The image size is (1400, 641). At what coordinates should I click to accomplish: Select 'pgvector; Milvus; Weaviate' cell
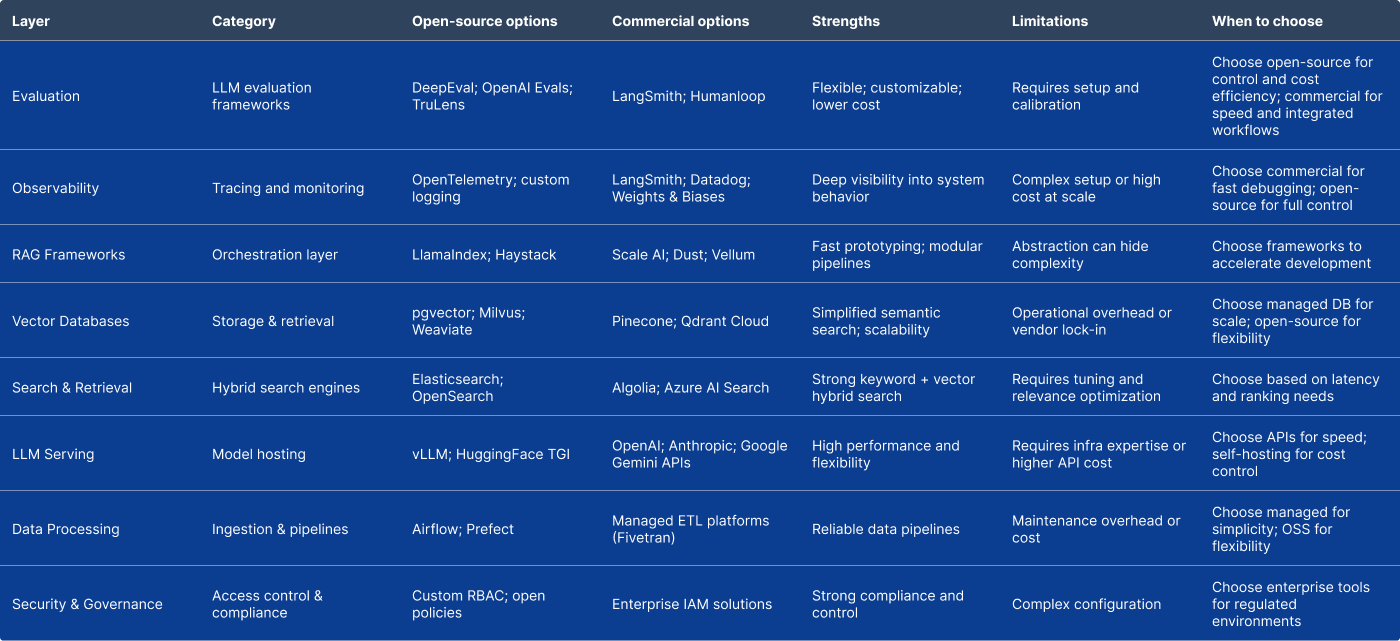pos(468,321)
